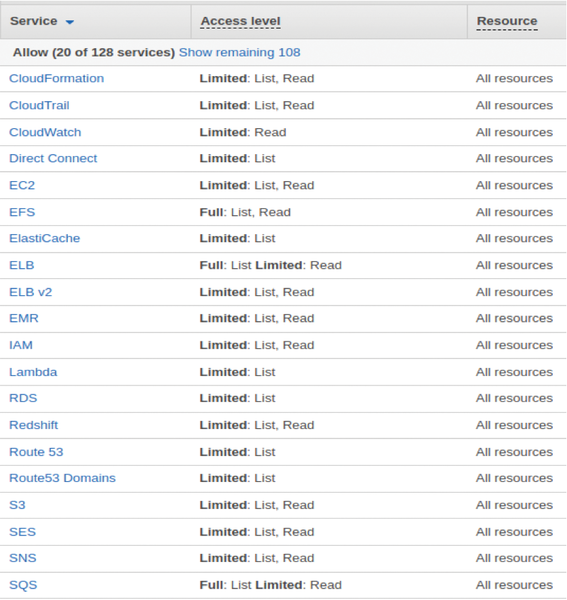Open the Route53 Domains service link
The width and height of the screenshot is (567, 600).
tap(62, 478)
